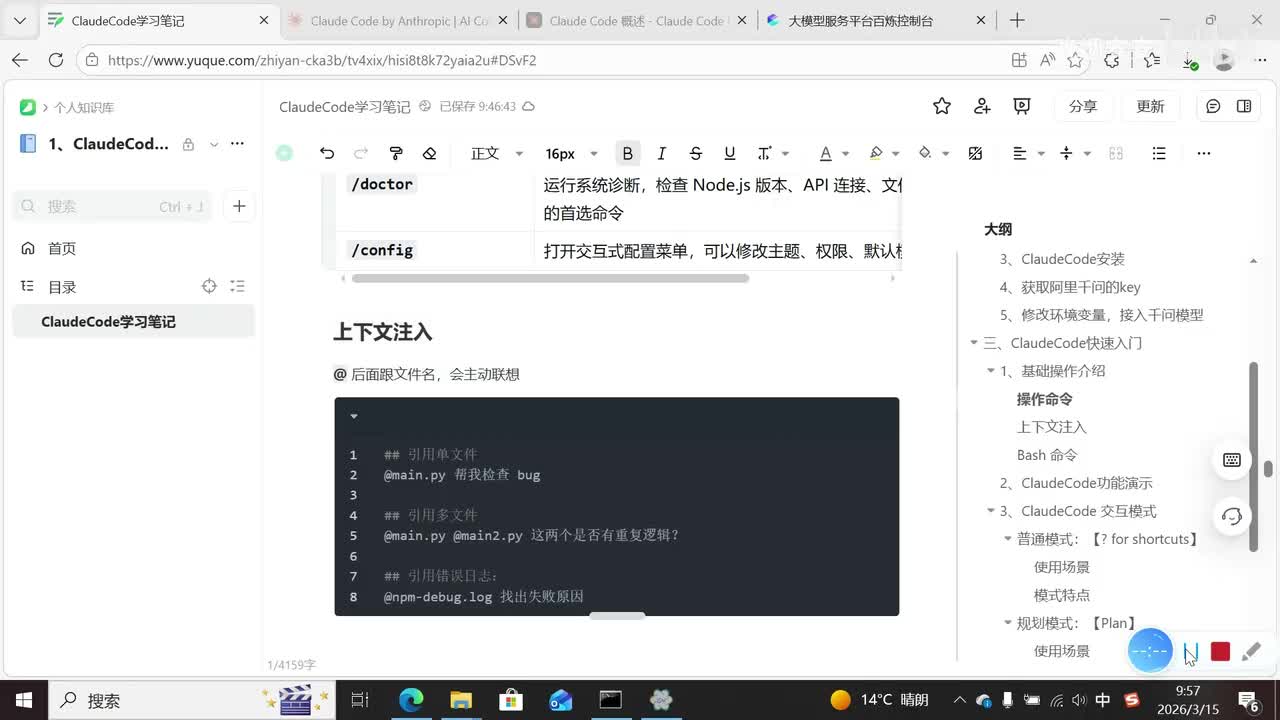1280x720 pixels.
Task: Open the terminal app in taskbar
Action: click(x=611, y=700)
